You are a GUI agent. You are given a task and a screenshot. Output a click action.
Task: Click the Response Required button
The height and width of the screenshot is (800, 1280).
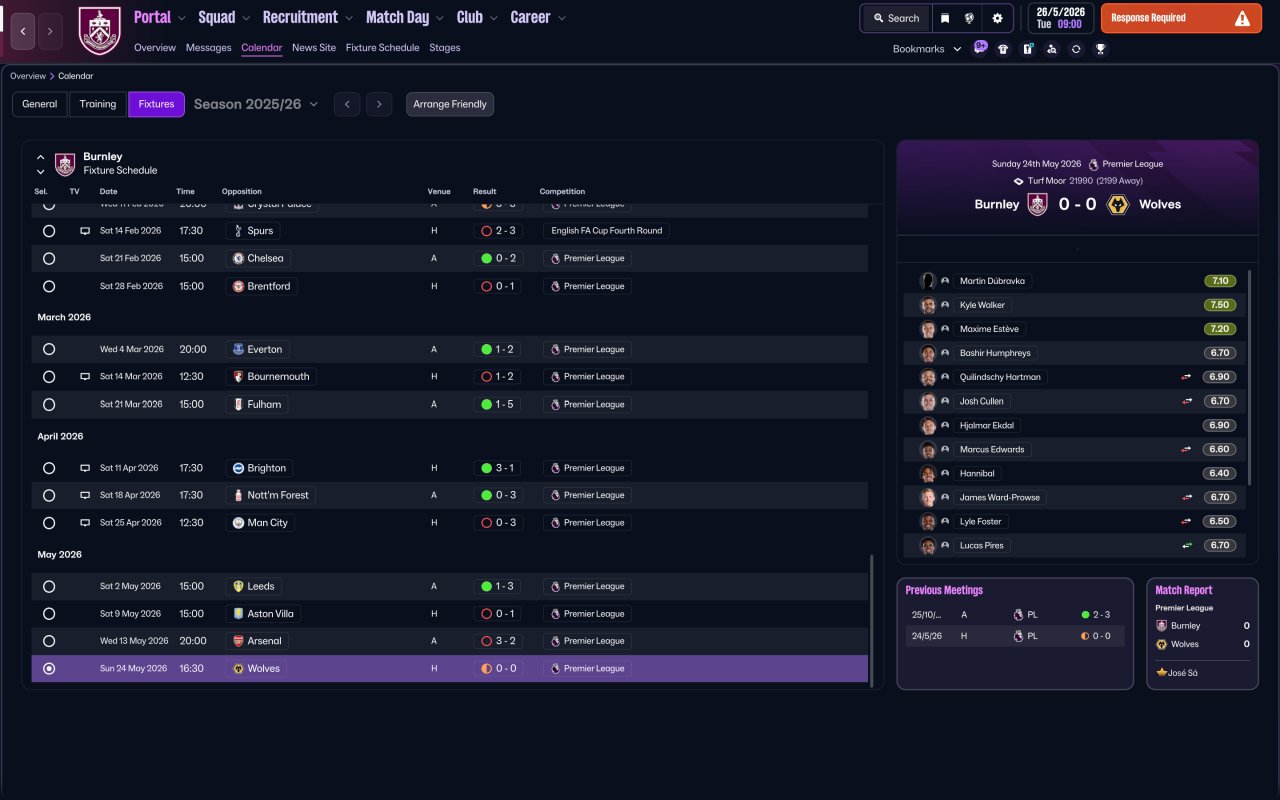click(1181, 18)
